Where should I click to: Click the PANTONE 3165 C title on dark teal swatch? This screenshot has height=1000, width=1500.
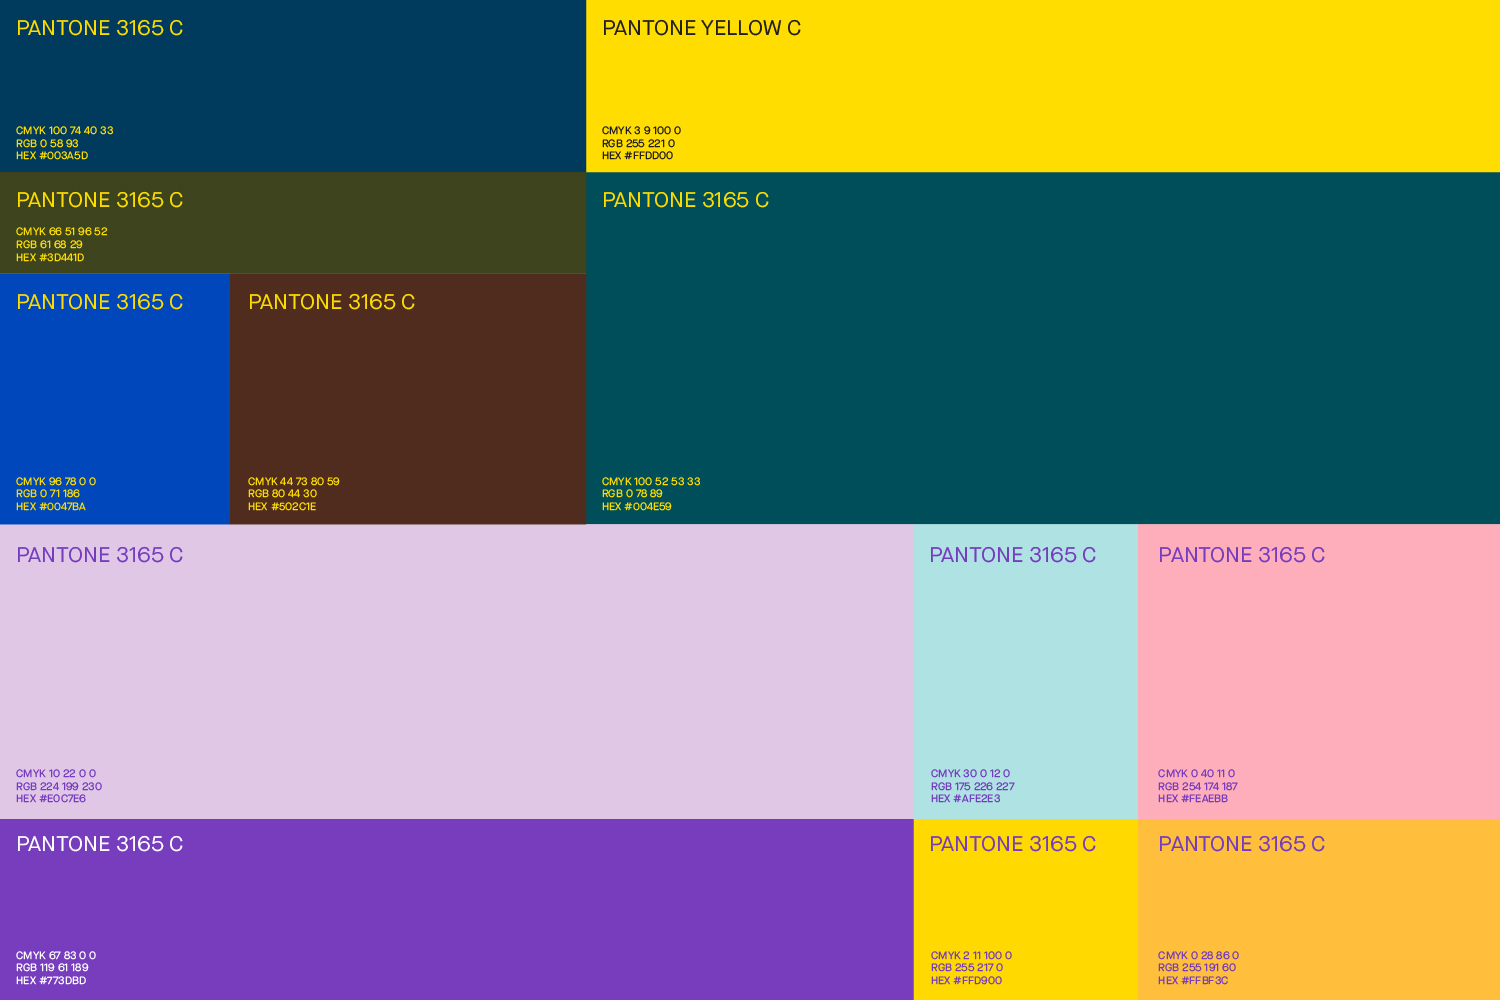685,200
